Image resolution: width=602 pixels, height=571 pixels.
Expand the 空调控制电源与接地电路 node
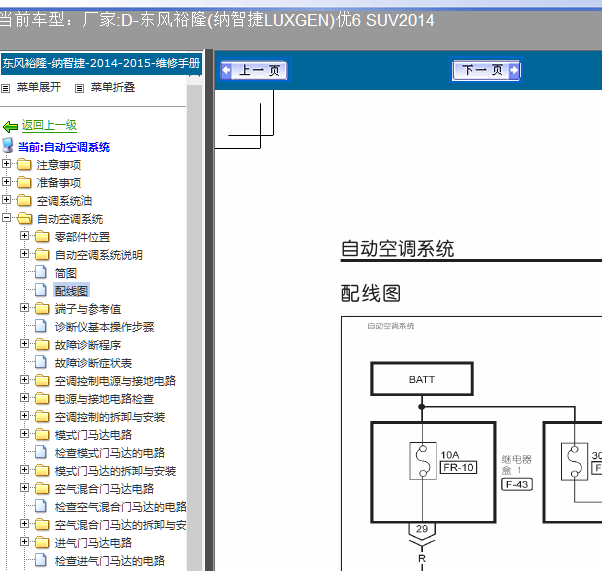[x=24, y=379]
